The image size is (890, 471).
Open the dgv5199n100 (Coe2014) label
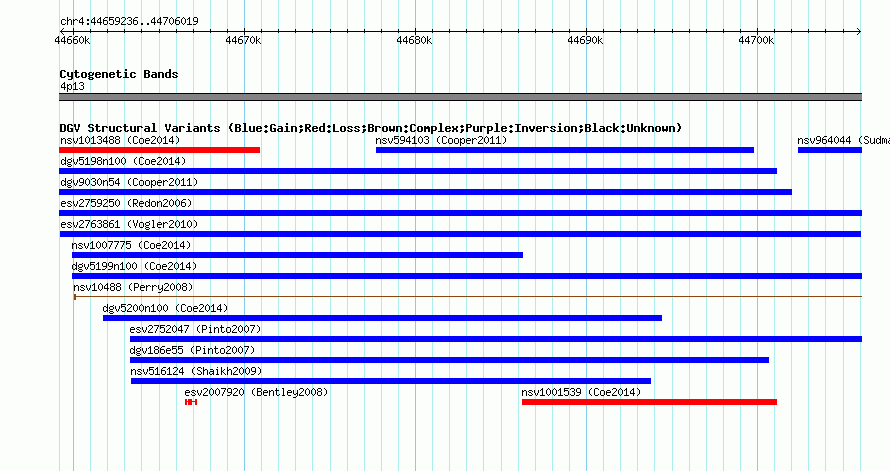click(135, 266)
